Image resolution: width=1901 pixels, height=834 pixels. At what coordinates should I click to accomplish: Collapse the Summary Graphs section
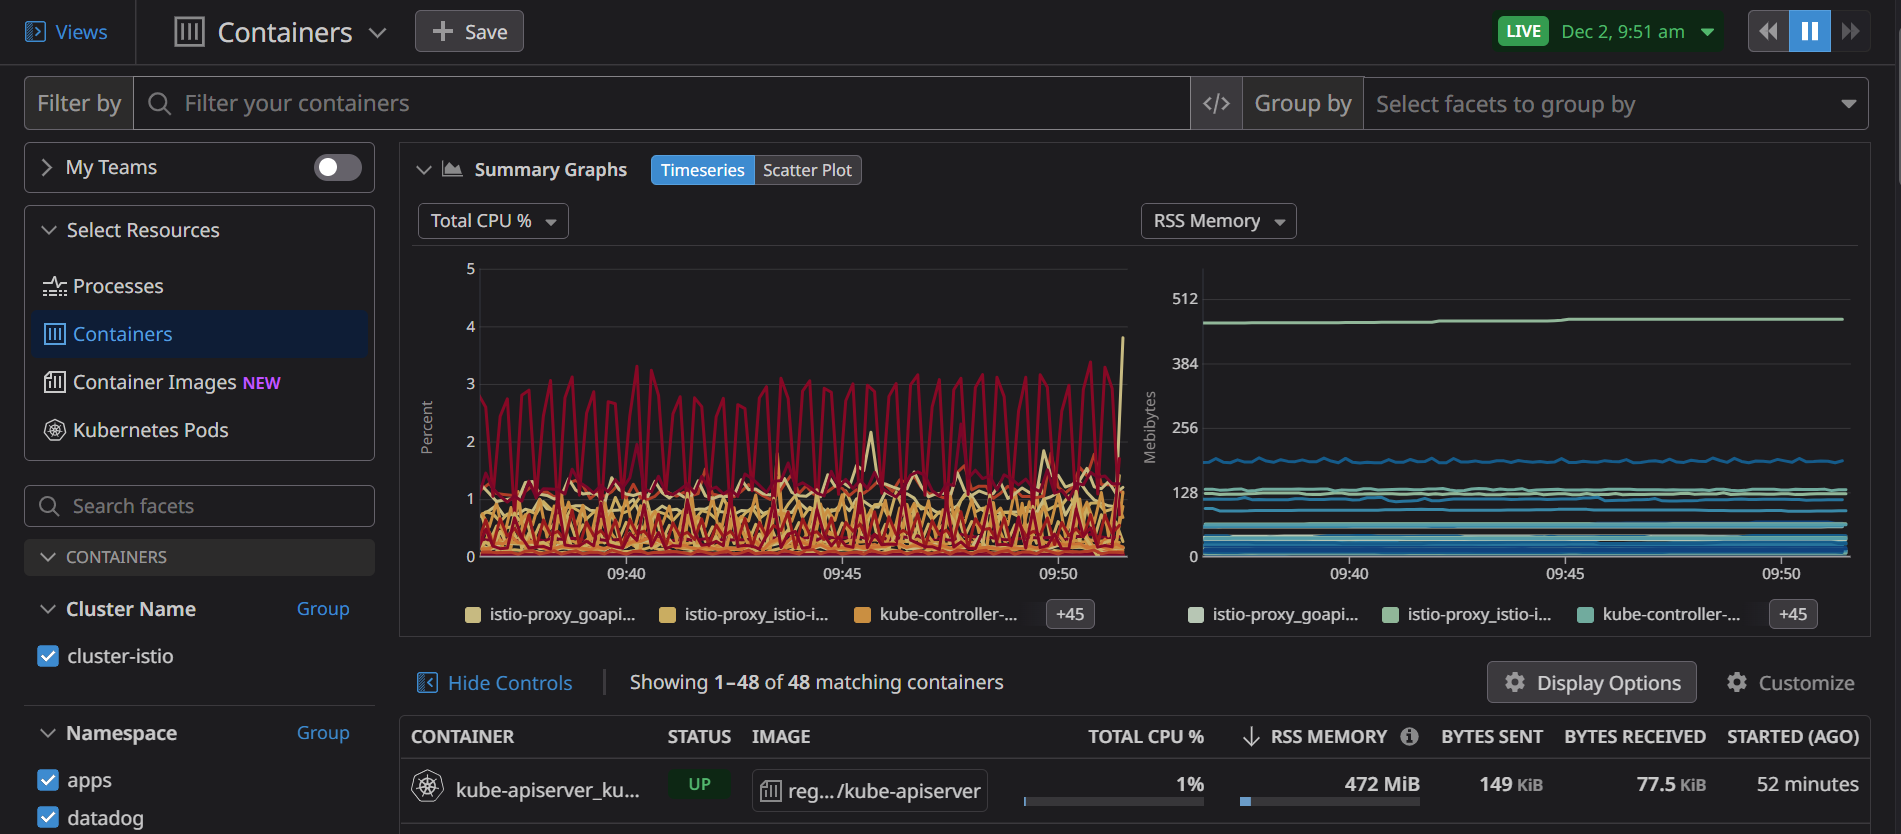(x=424, y=170)
